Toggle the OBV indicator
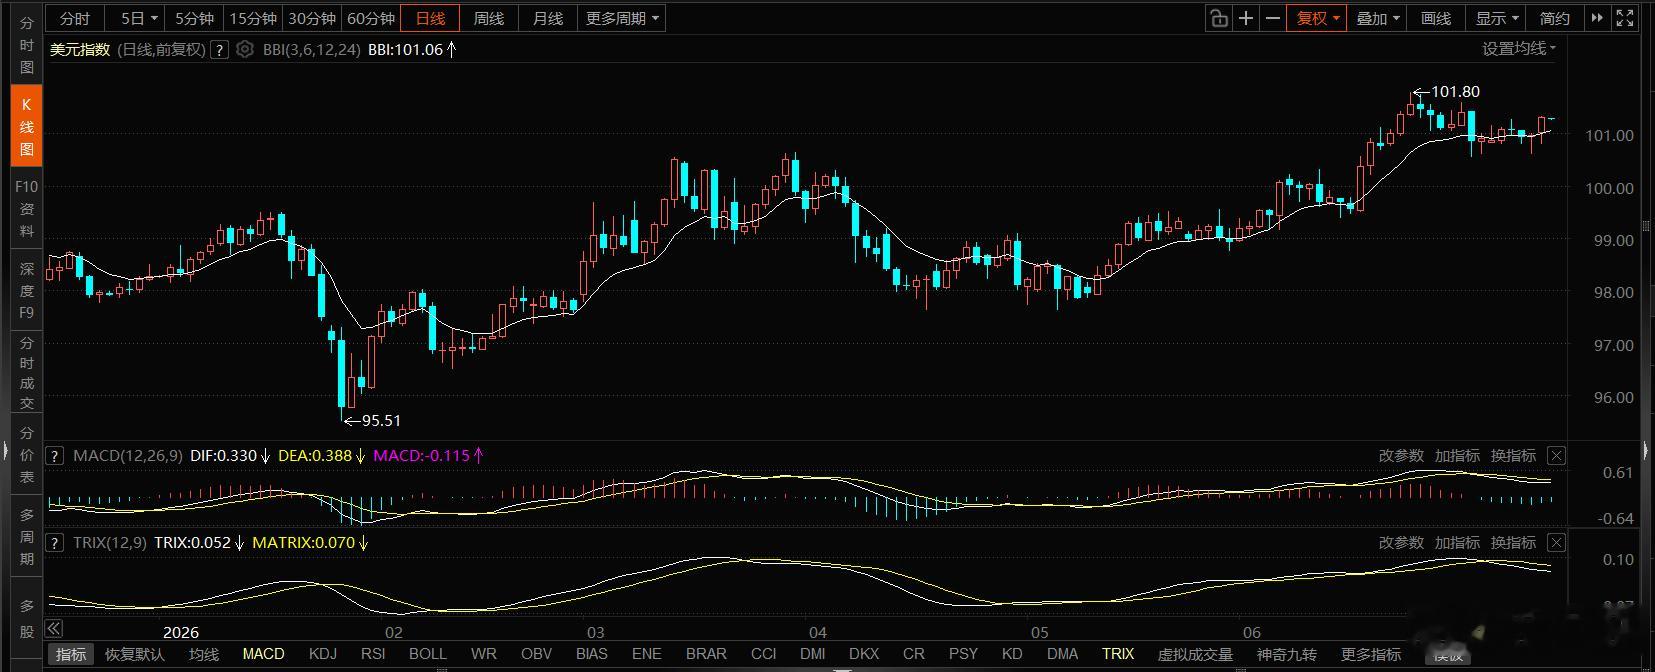This screenshot has height=672, width=1655. coord(537,654)
